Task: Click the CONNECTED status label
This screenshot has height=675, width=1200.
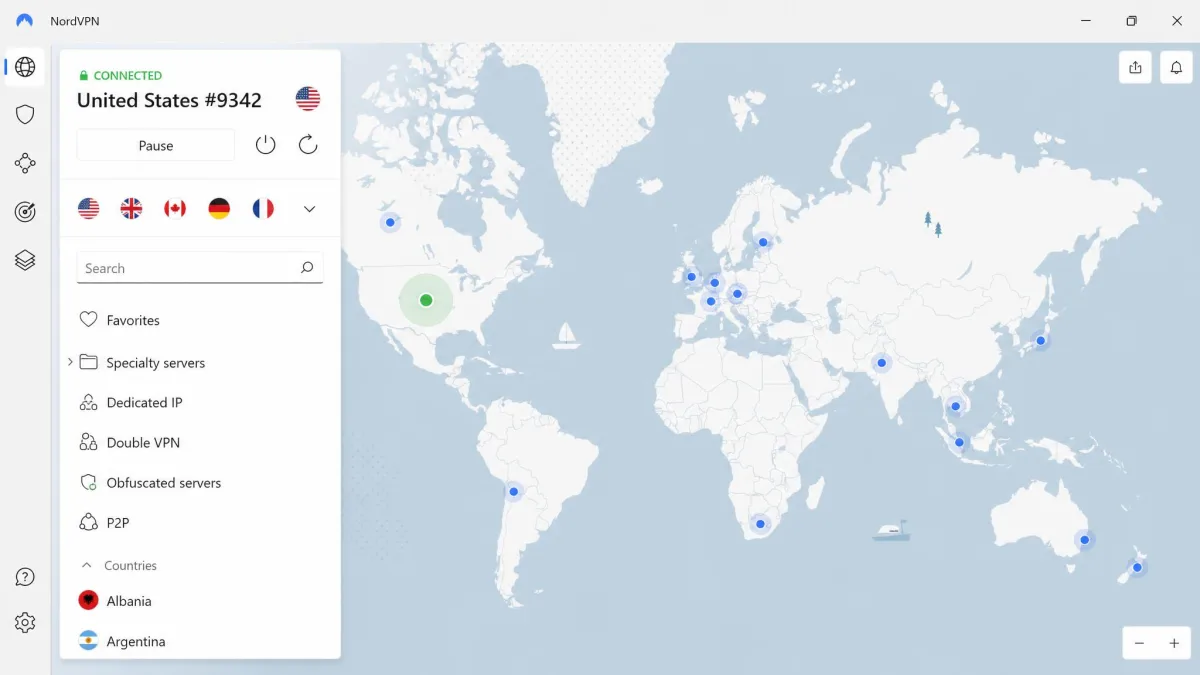Action: (128, 75)
